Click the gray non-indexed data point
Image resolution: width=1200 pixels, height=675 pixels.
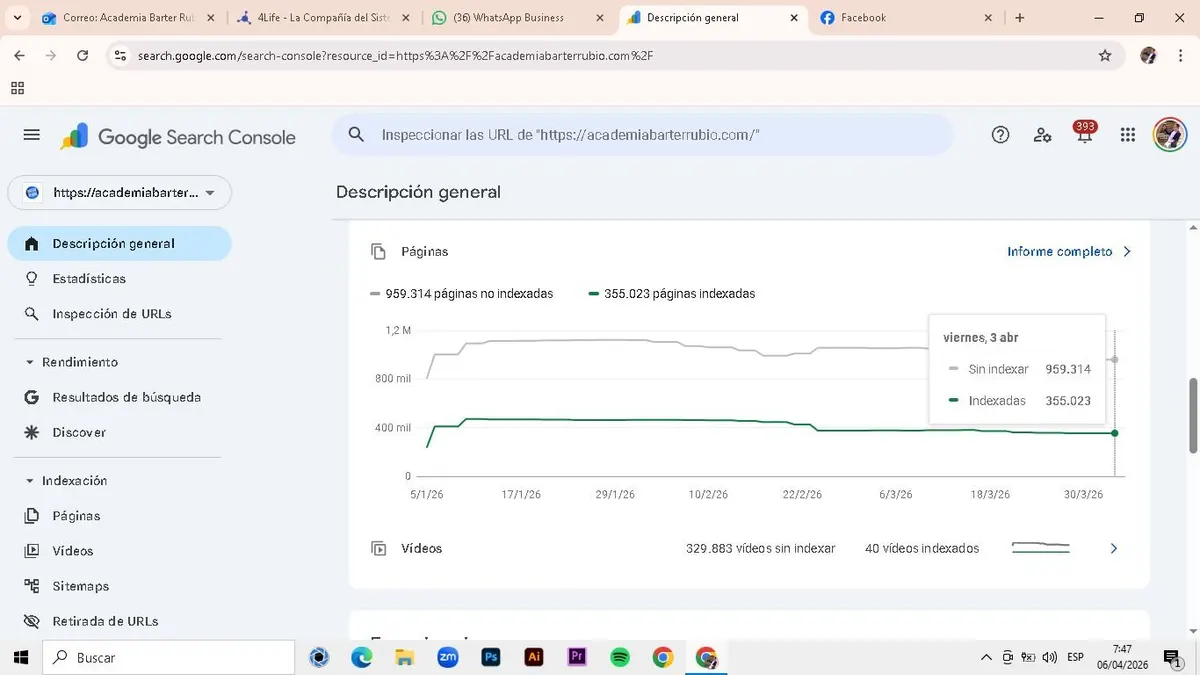click(x=1114, y=359)
